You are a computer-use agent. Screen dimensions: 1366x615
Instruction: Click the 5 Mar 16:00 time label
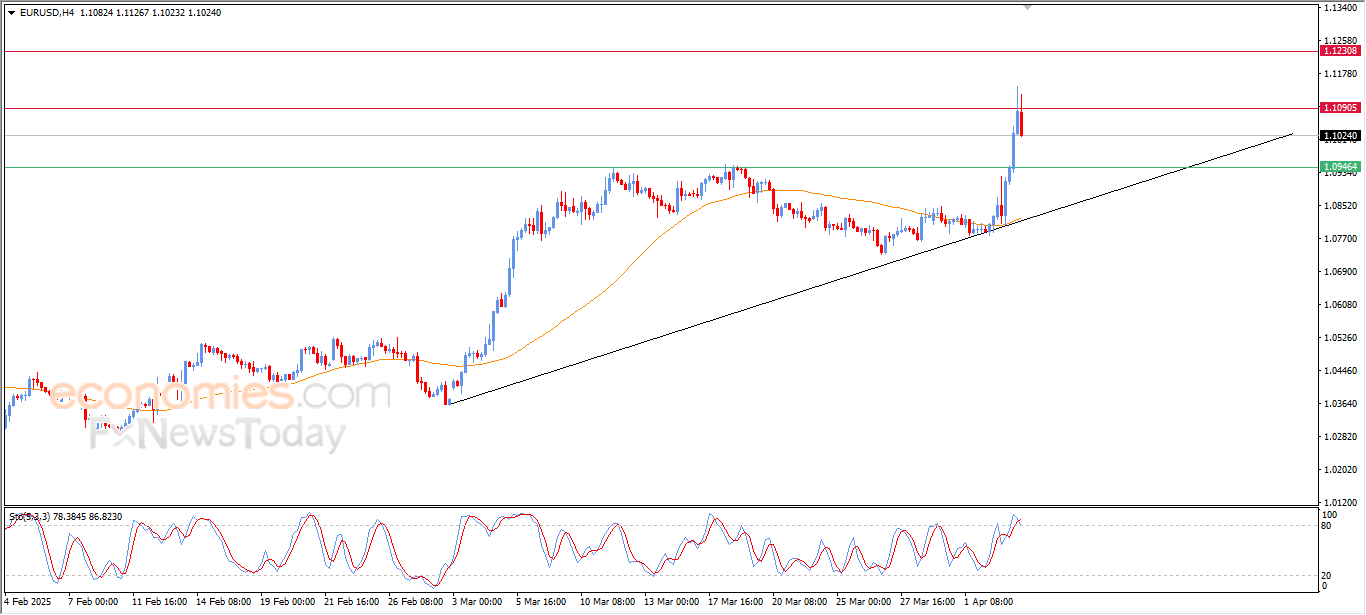pyautogui.click(x=541, y=602)
